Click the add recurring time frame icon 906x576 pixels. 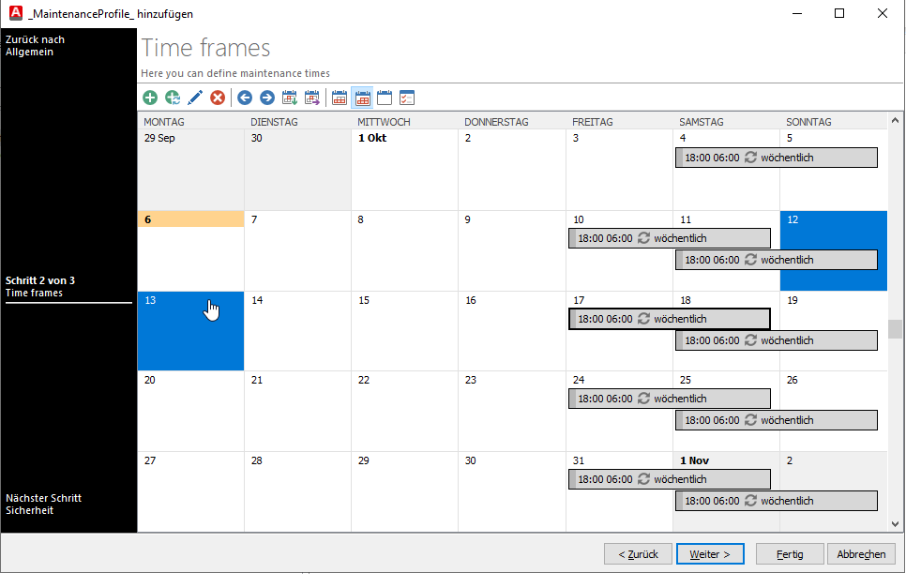(172, 98)
